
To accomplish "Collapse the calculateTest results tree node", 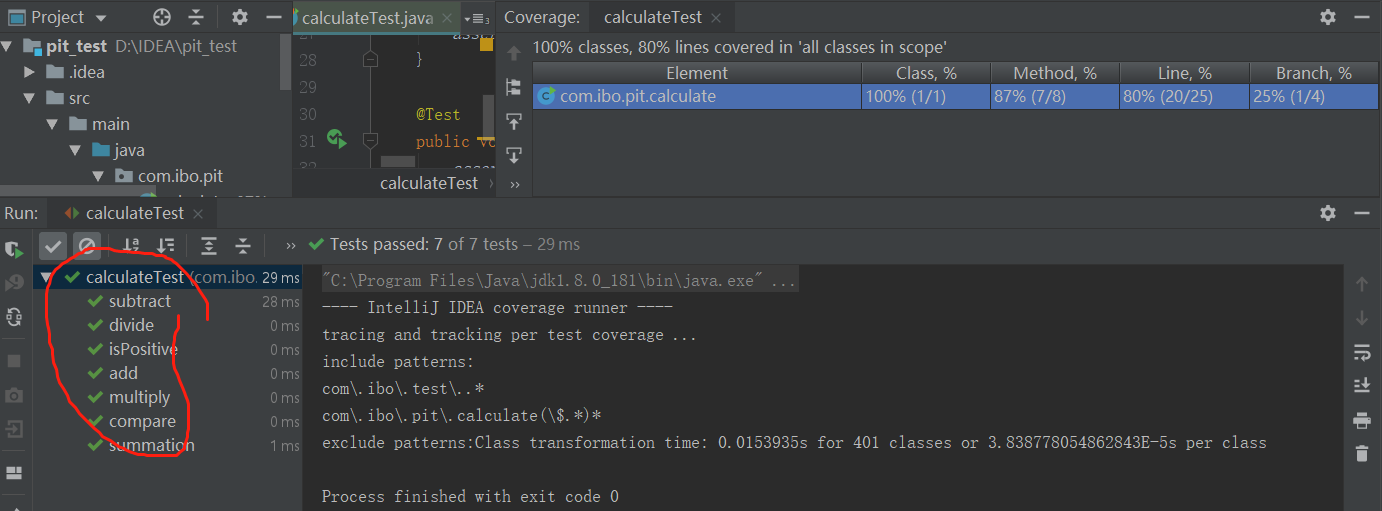I will tap(47, 278).
